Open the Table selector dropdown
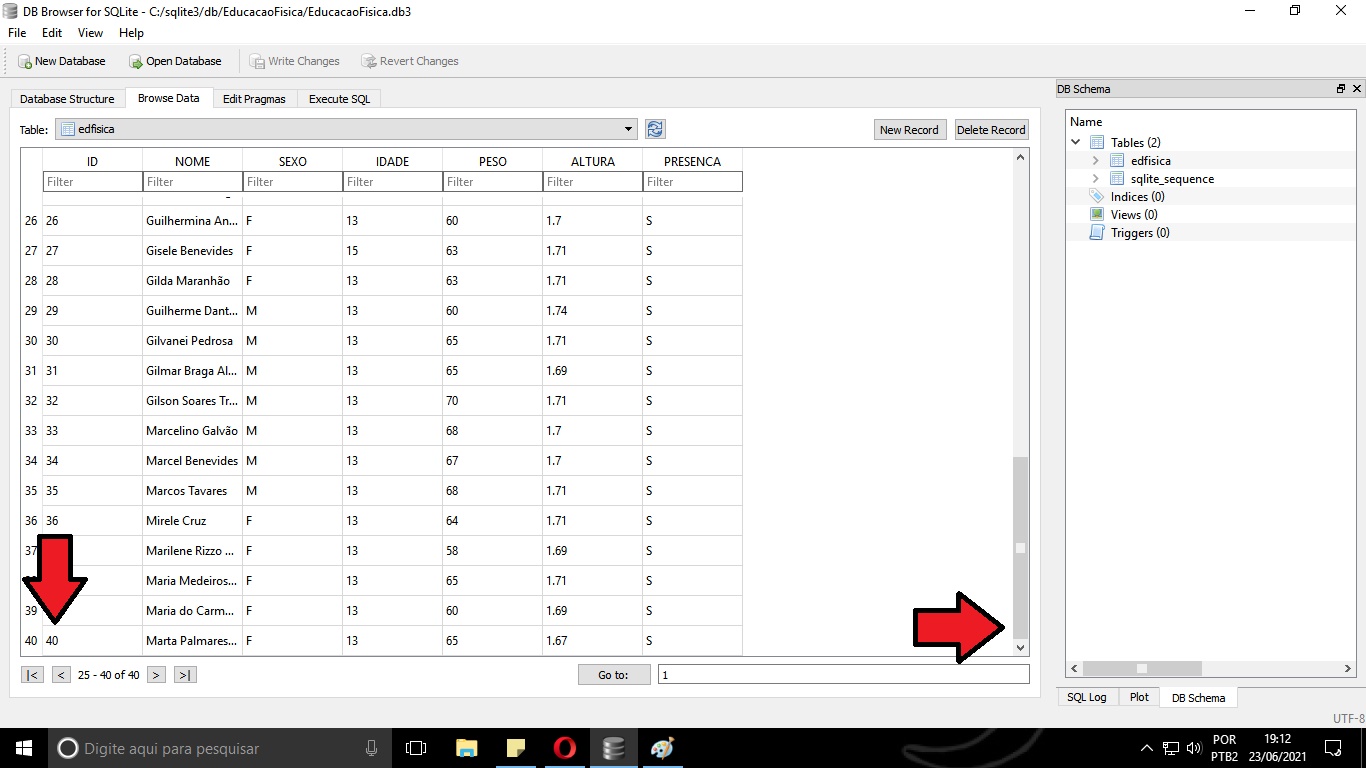Image resolution: width=1366 pixels, height=768 pixels. tap(628, 129)
